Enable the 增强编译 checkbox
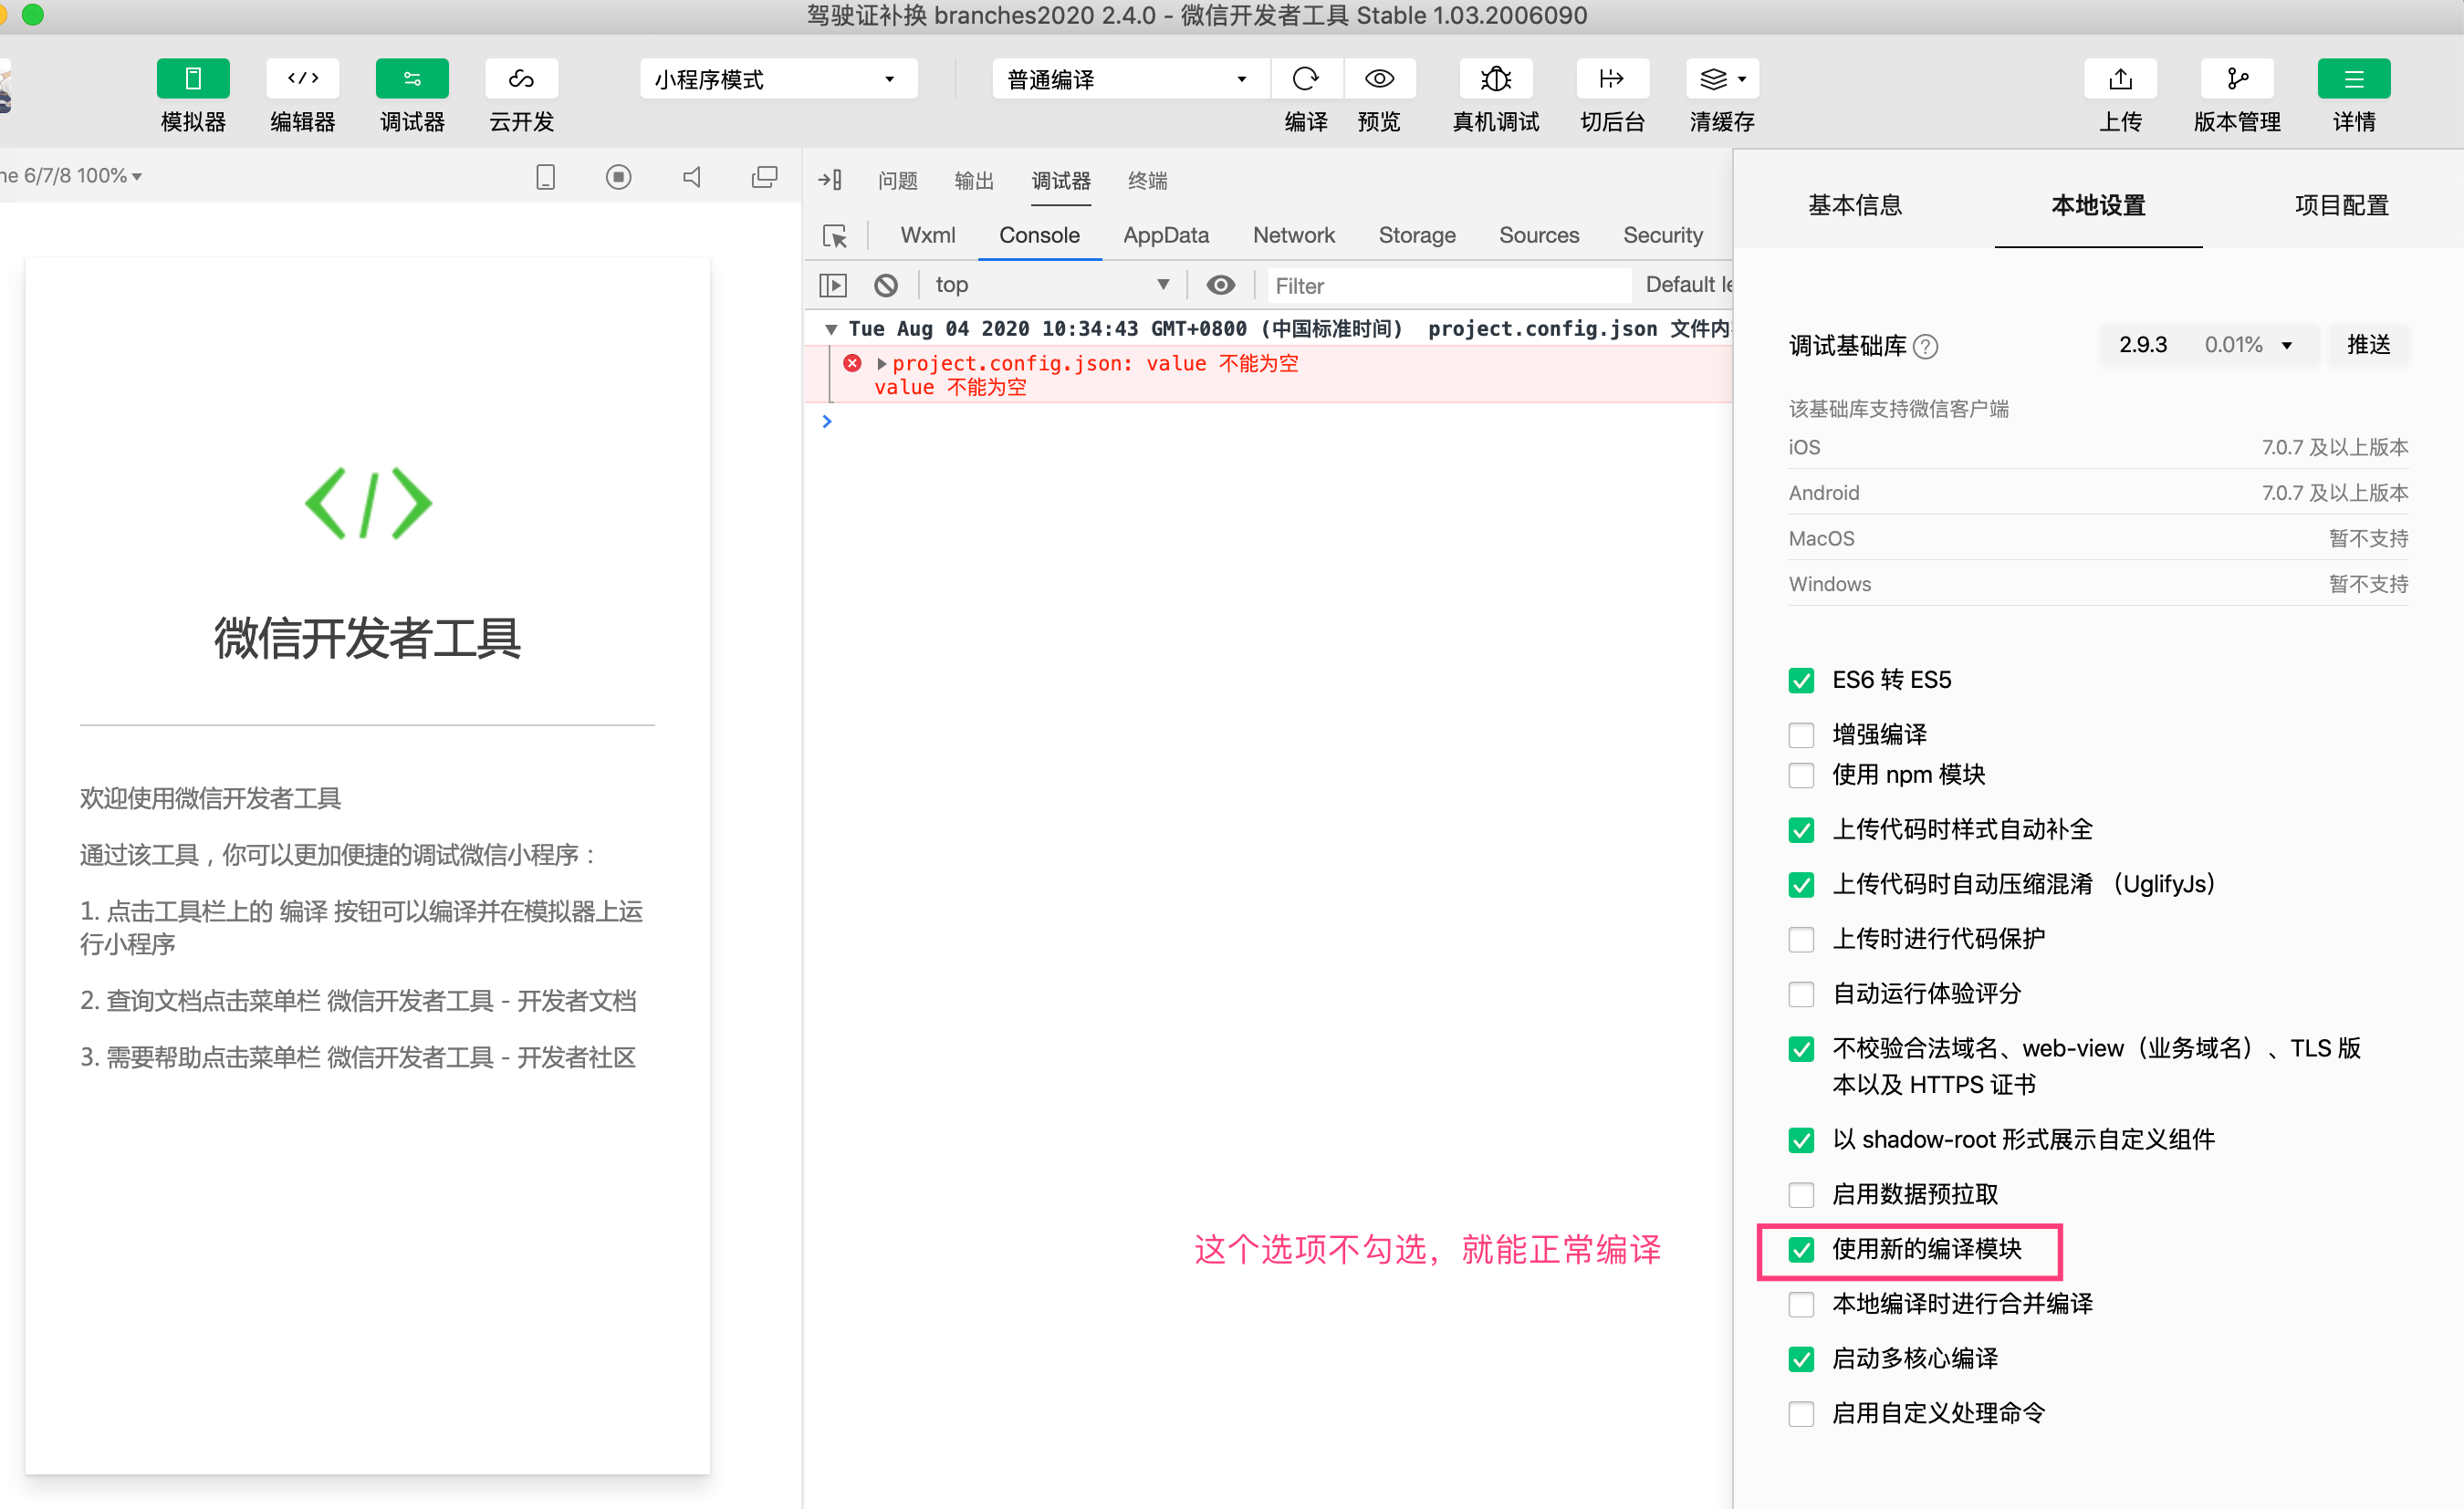Screen dimensions: 2464x1509 pyautogui.click(x=1801, y=735)
